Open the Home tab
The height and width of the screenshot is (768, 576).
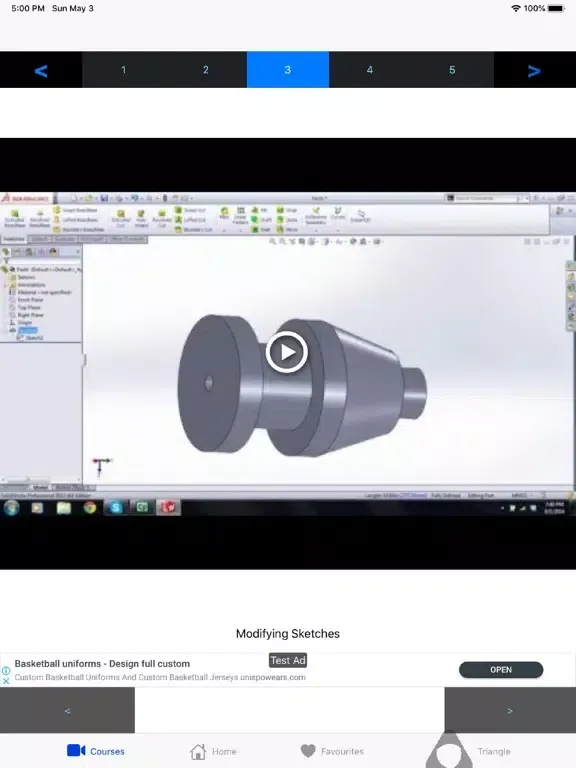[x=213, y=751]
